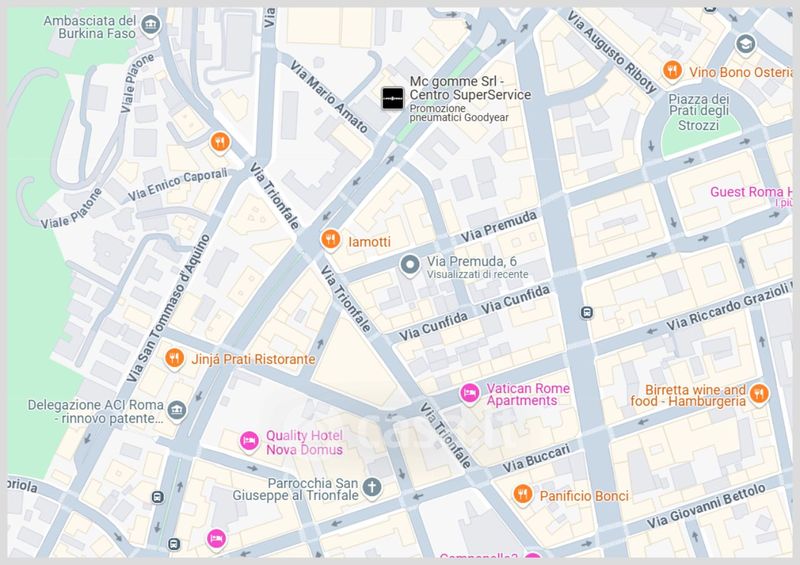Image resolution: width=800 pixels, height=565 pixels.
Task: Click the Birretta wine and food icon
Action: pyautogui.click(x=759, y=394)
